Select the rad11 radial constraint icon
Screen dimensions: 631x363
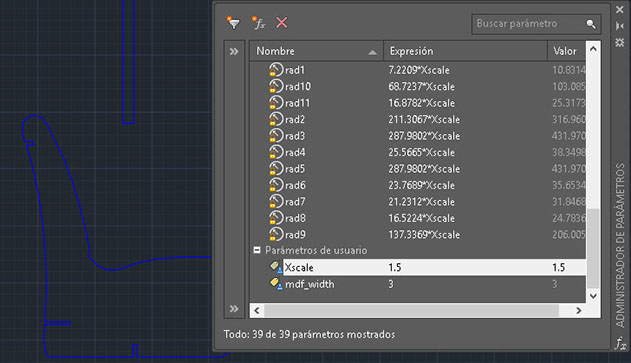[276, 103]
